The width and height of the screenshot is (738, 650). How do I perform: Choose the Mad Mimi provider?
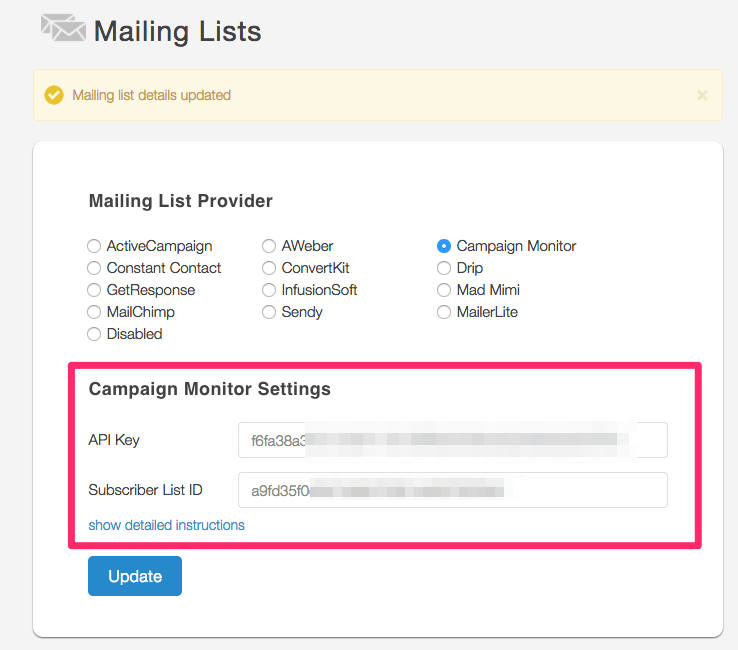[444, 290]
